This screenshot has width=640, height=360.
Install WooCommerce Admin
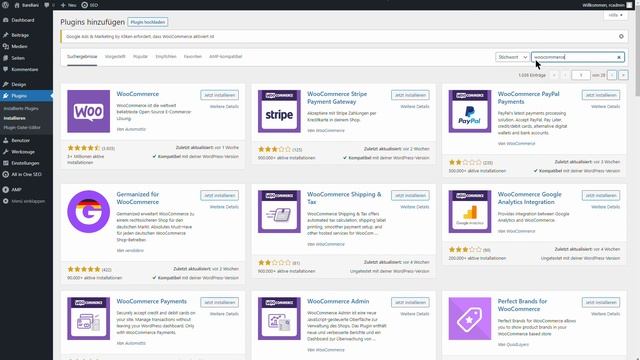click(410, 302)
